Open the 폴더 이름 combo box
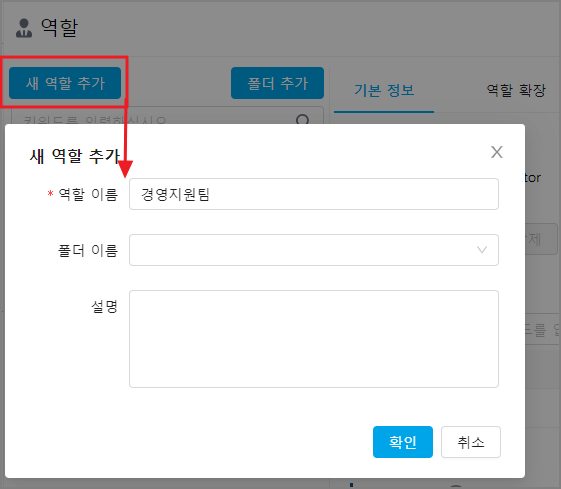The height and width of the screenshot is (489, 561). coord(314,250)
